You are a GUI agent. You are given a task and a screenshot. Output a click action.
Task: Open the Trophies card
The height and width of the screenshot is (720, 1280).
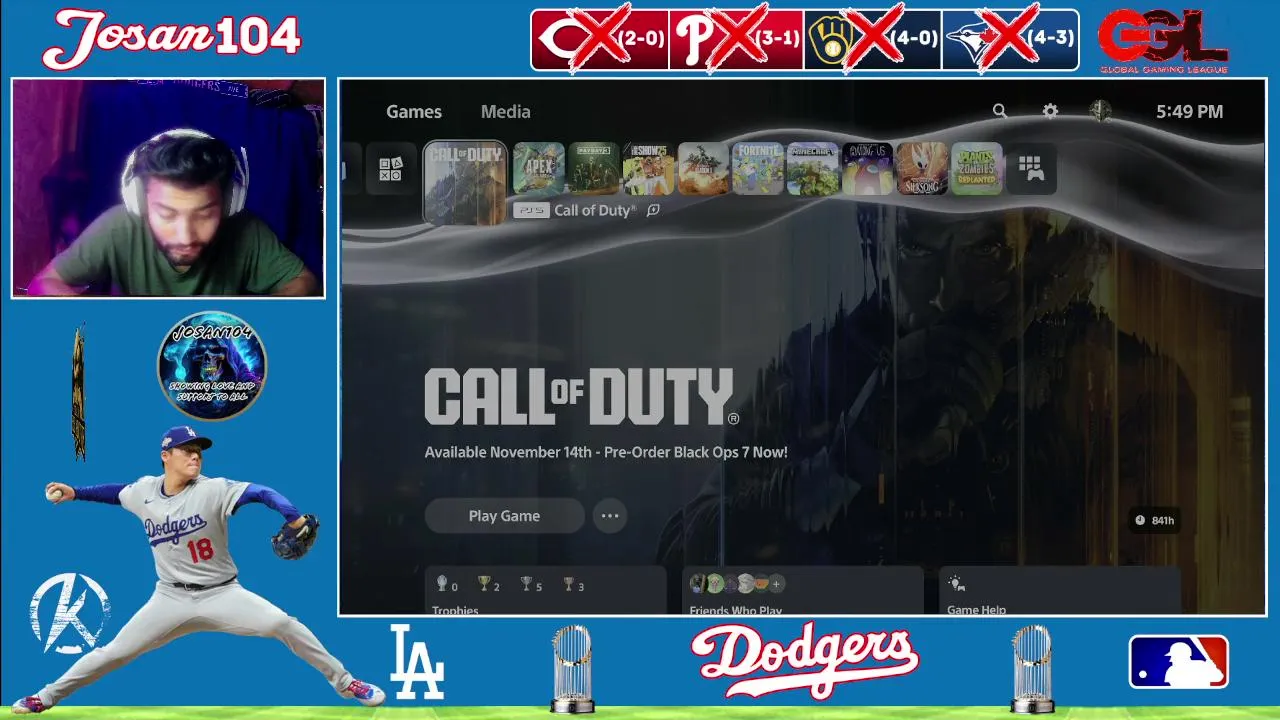(x=545, y=591)
